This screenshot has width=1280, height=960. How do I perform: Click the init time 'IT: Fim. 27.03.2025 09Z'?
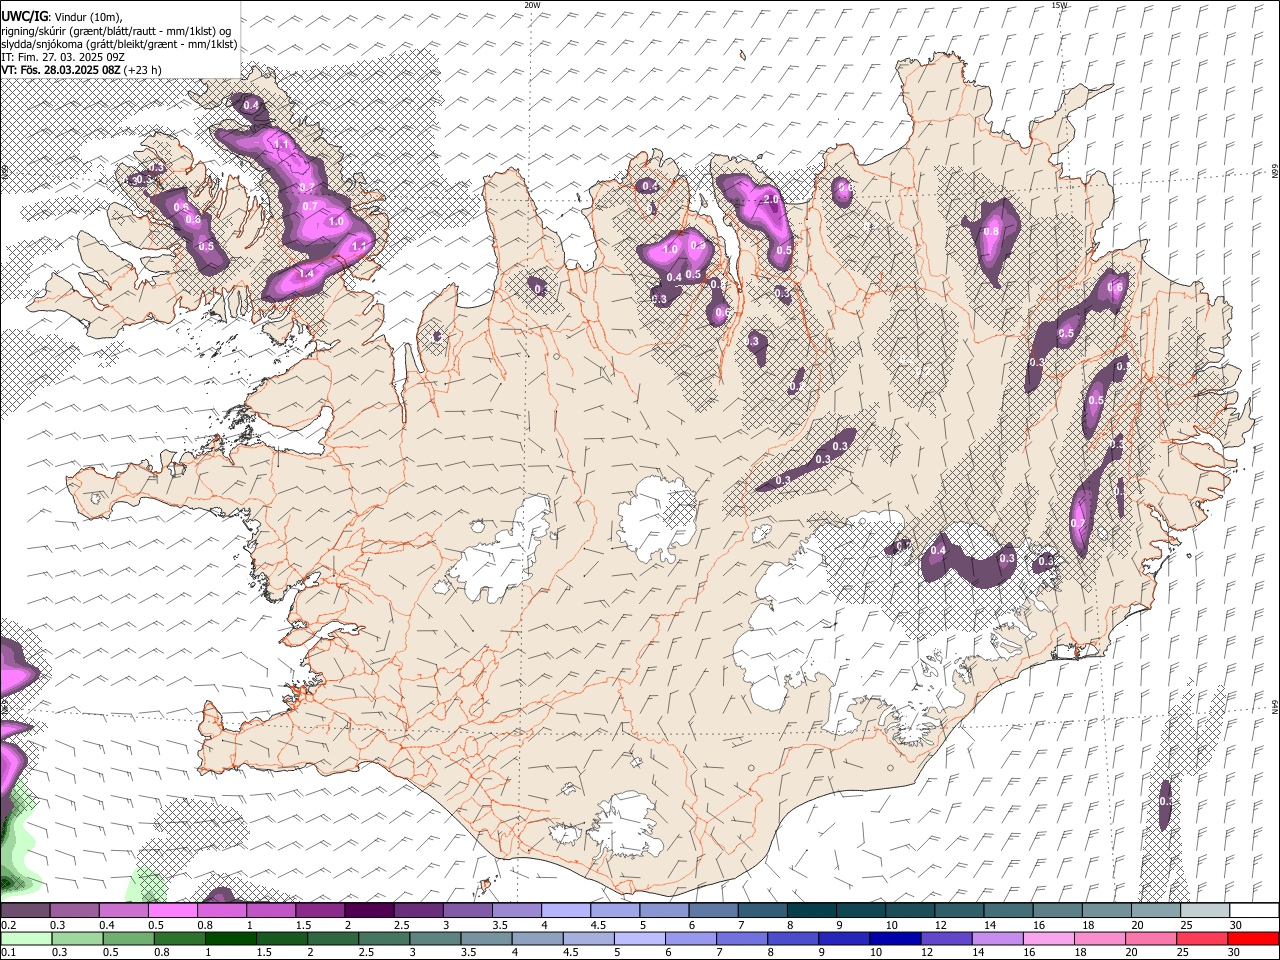click(63, 57)
